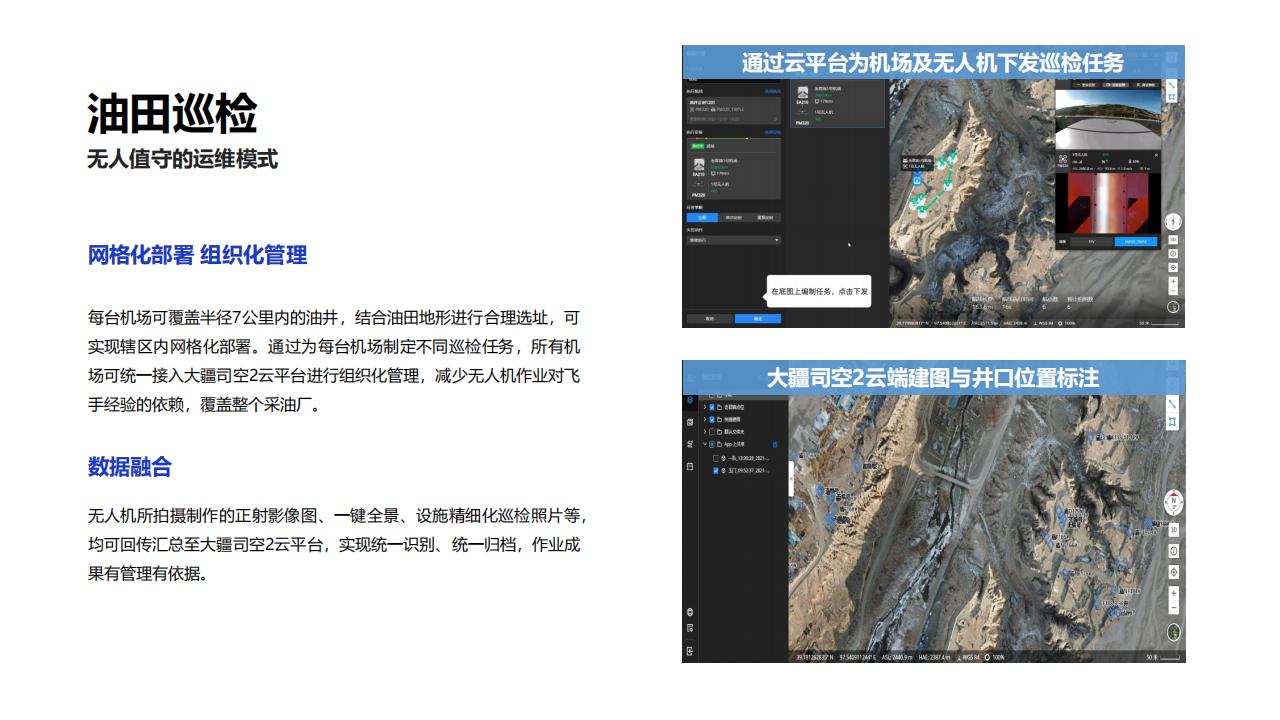1280x720 pixels.
Task: Click the blue confirm button in task panel
Action: (757, 319)
